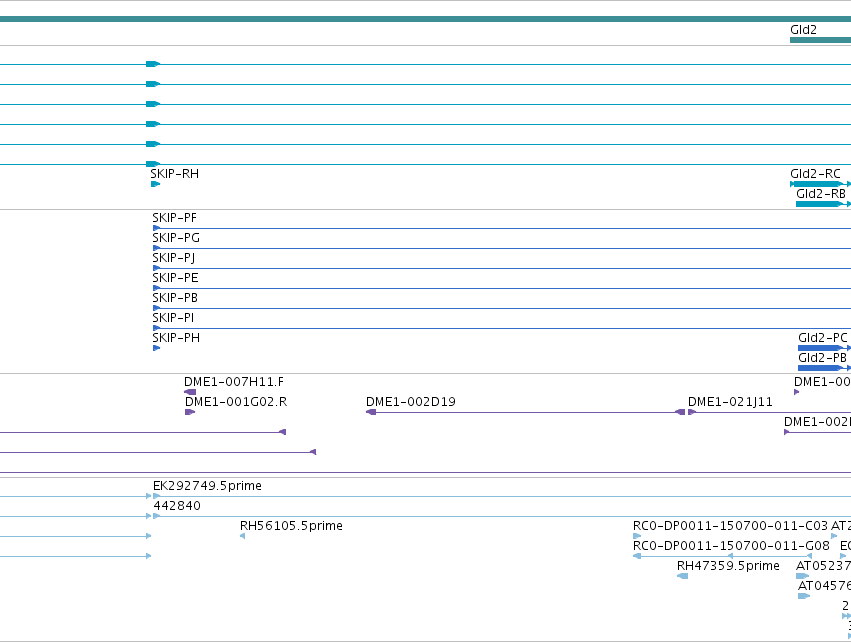Open the EK292749.5prime EST label

click(207, 486)
